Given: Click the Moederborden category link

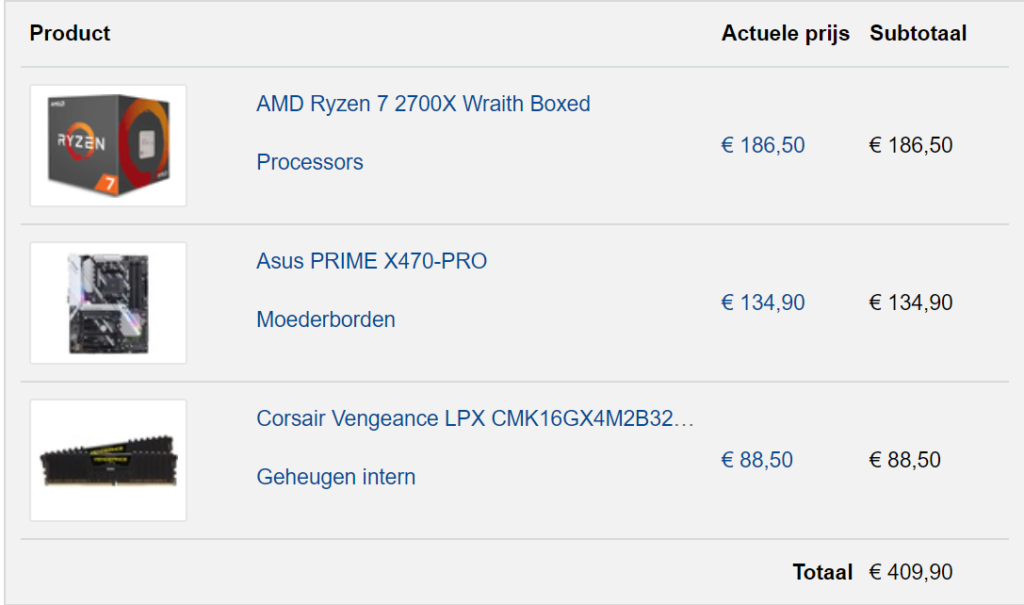Looking at the screenshot, I should pyautogui.click(x=326, y=319).
